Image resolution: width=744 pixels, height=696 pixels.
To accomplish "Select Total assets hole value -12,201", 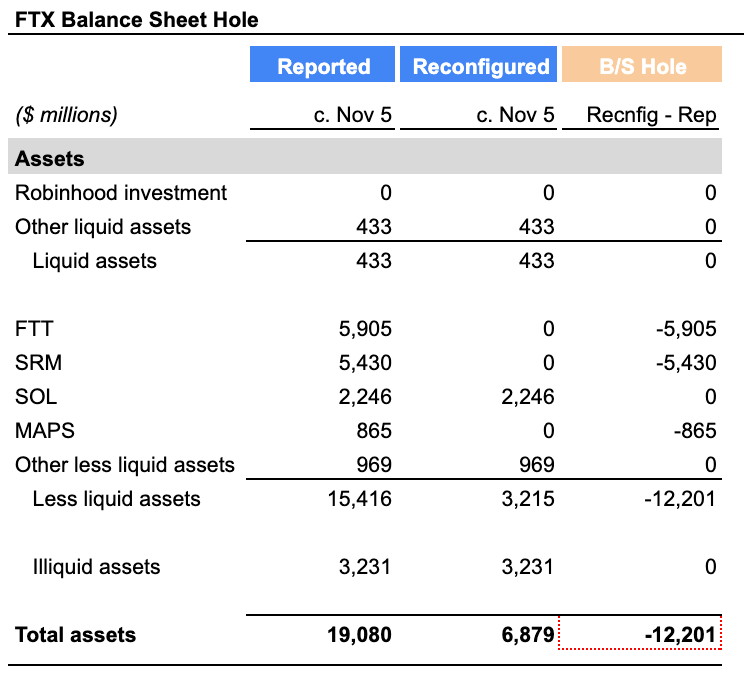I will [680, 635].
